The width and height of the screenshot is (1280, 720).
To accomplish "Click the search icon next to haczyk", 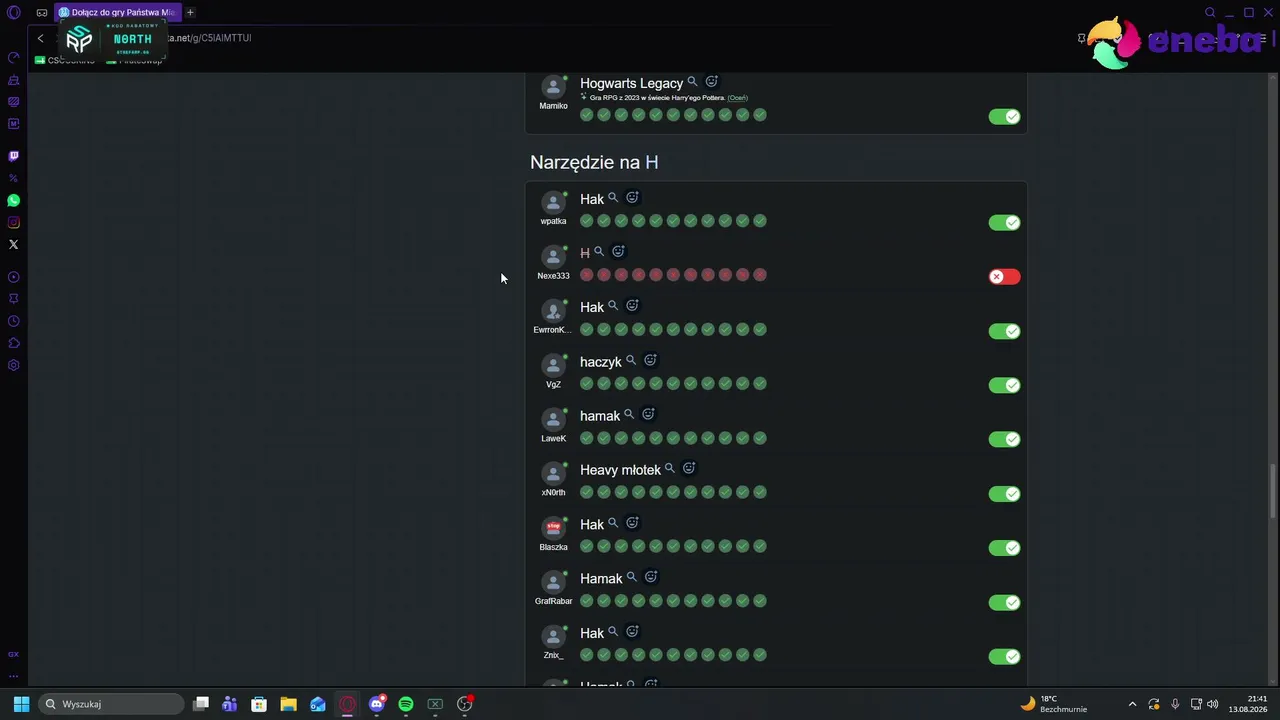I will tap(631, 360).
